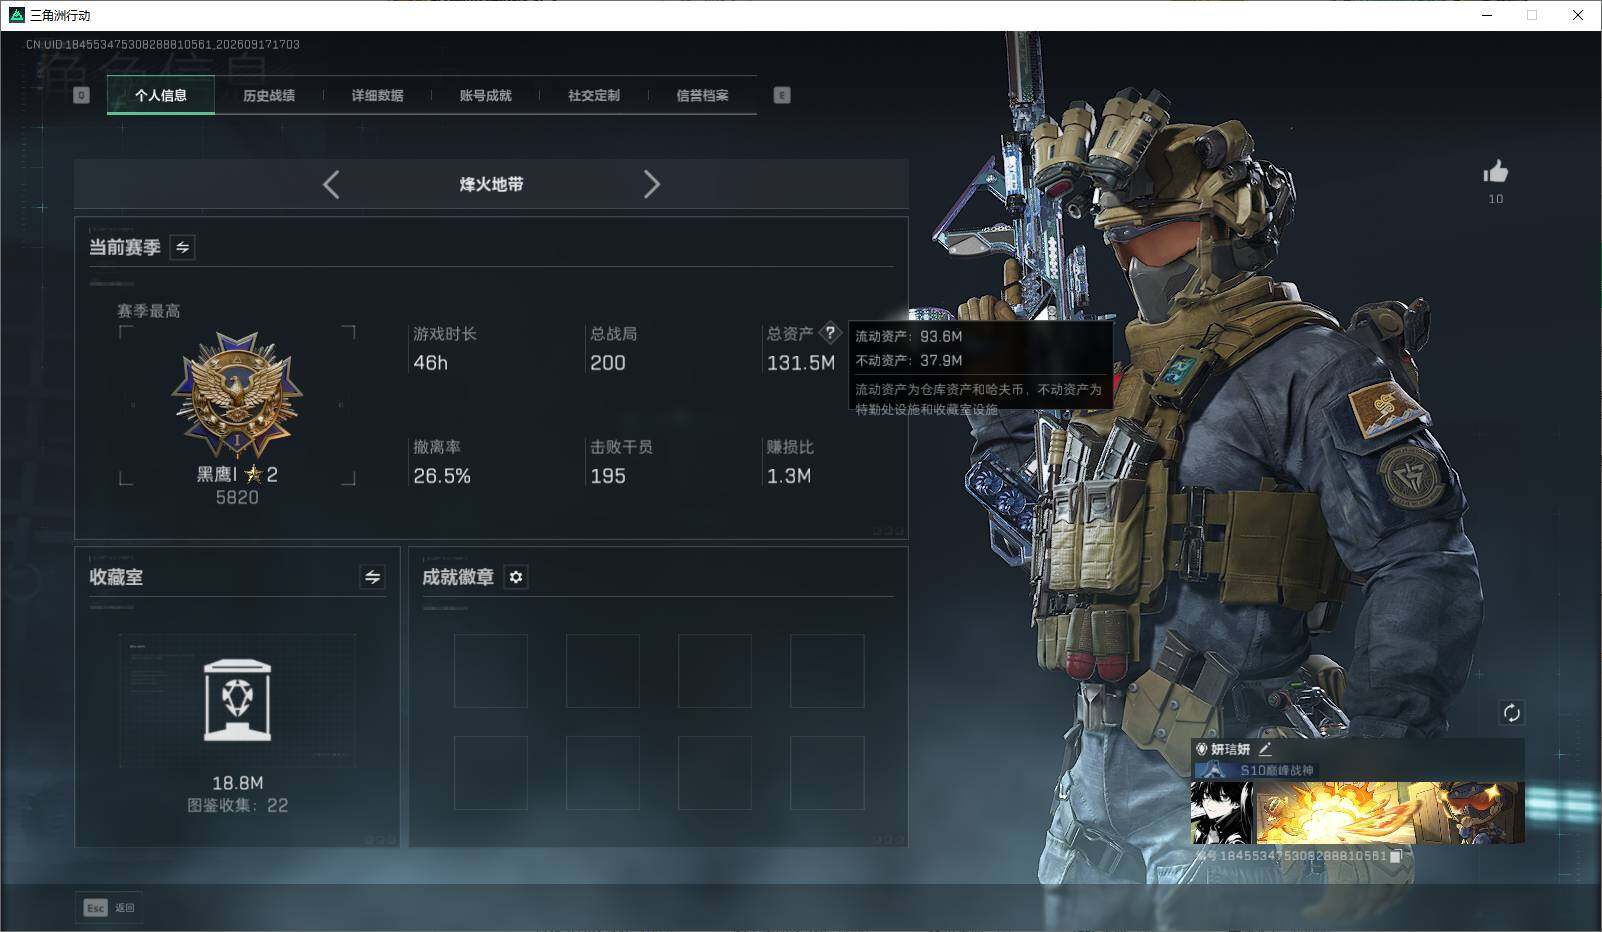Select the 社交定制 tab
This screenshot has width=1602, height=932.
(x=594, y=95)
